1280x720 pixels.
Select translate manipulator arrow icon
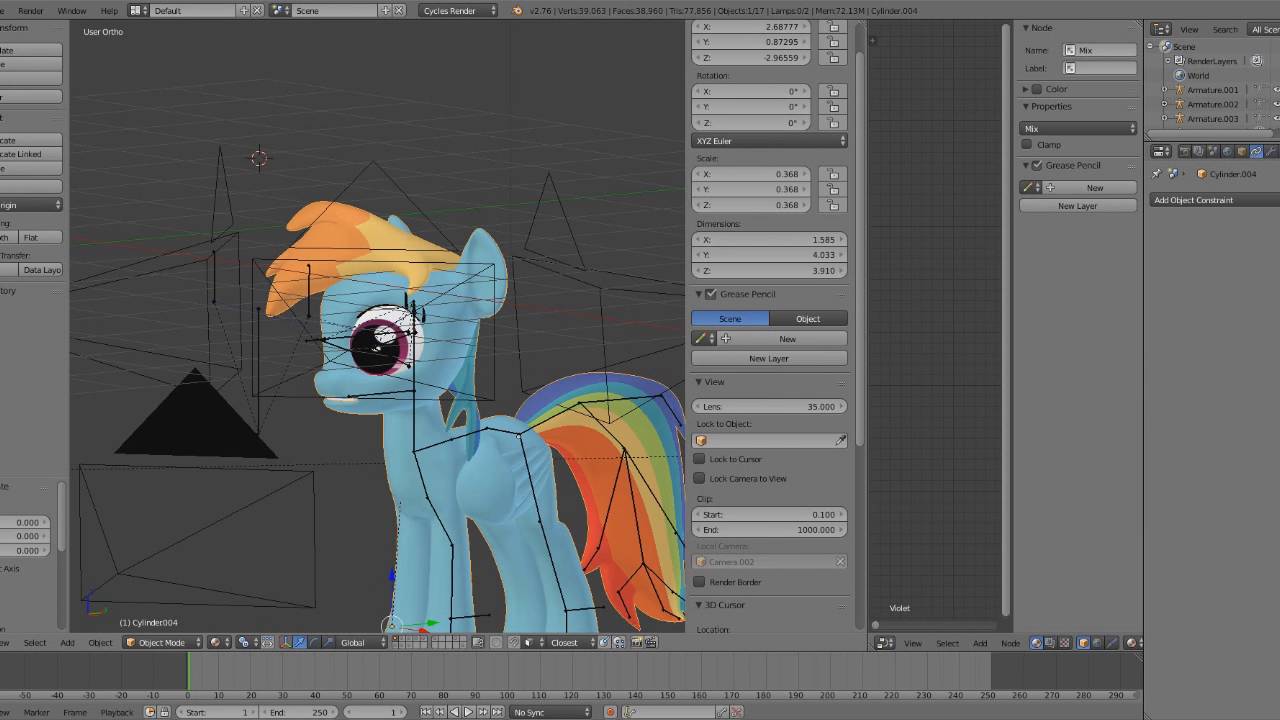[x=301, y=642]
